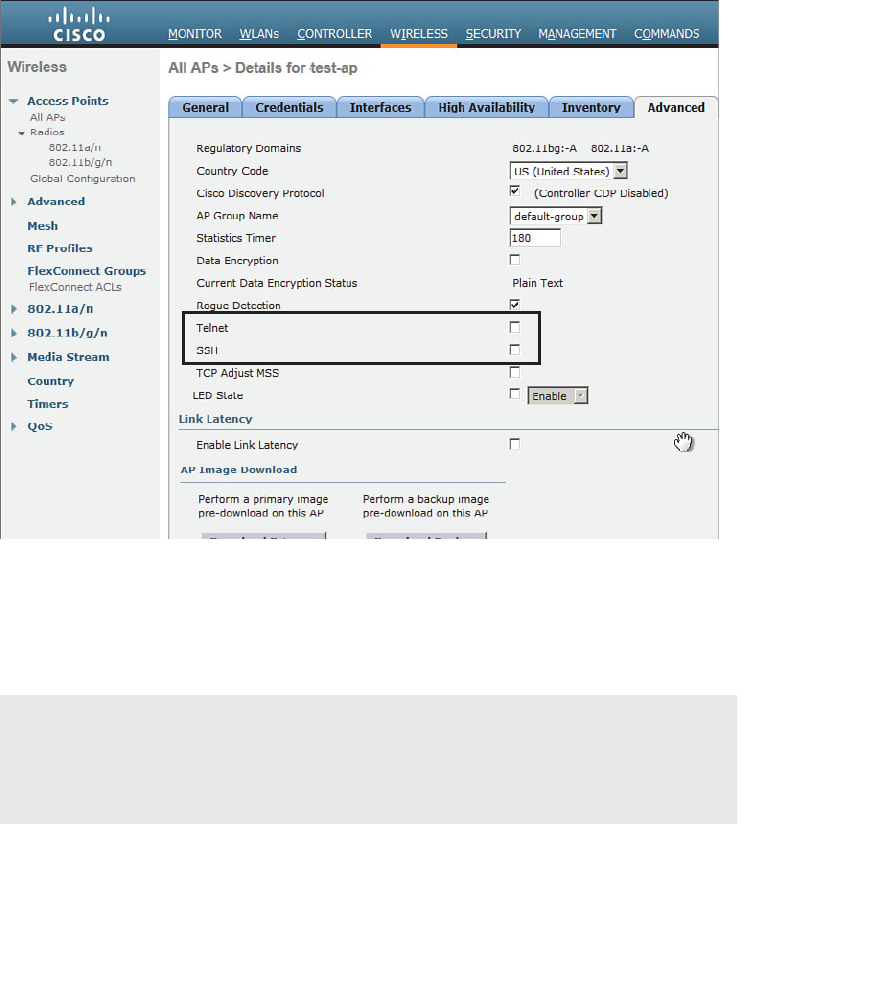Image resolution: width=881 pixels, height=985 pixels.
Task: Open the WIRELESS menu
Action: click(x=419, y=34)
